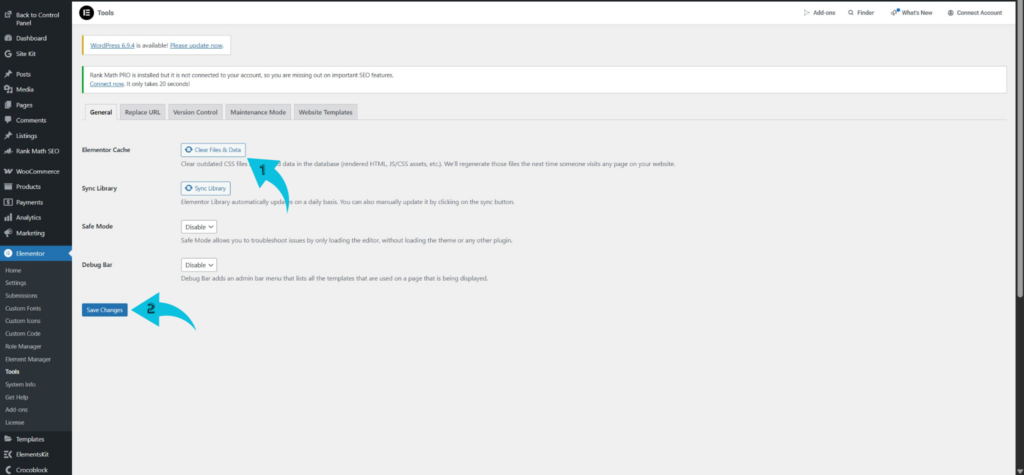Click the Save Changes button

pyautogui.click(x=104, y=310)
